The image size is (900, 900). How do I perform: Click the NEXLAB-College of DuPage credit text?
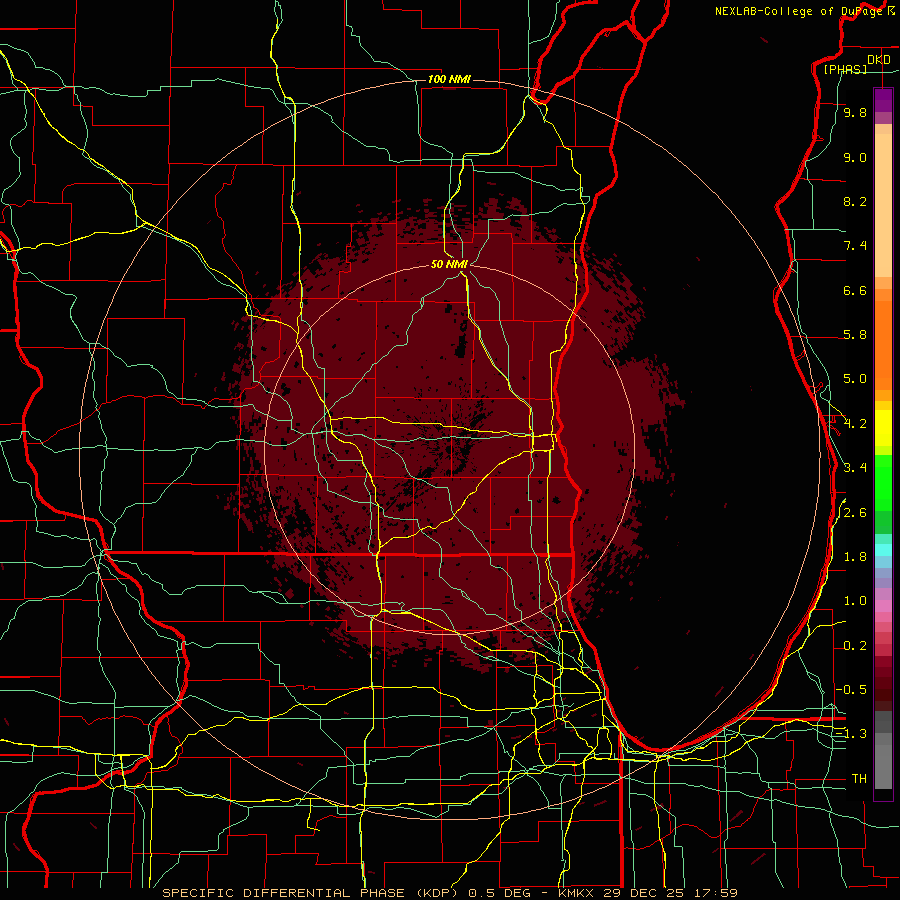click(804, 11)
